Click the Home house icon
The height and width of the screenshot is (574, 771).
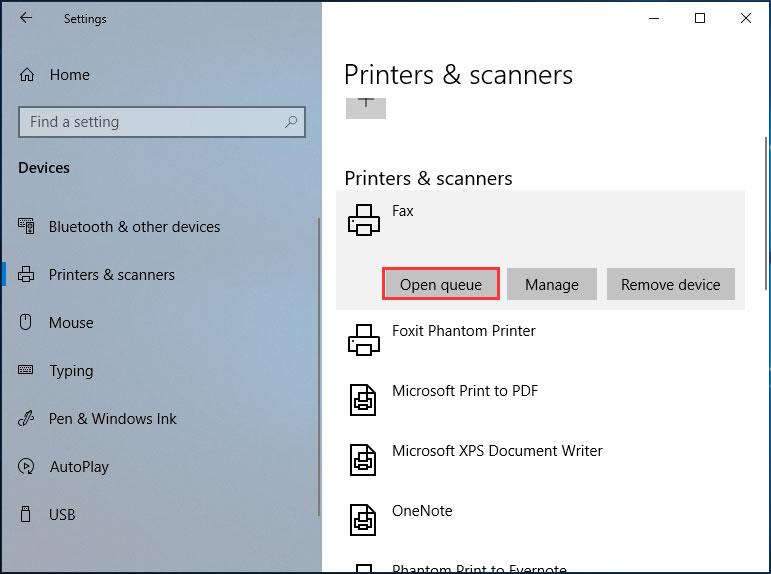[27, 75]
